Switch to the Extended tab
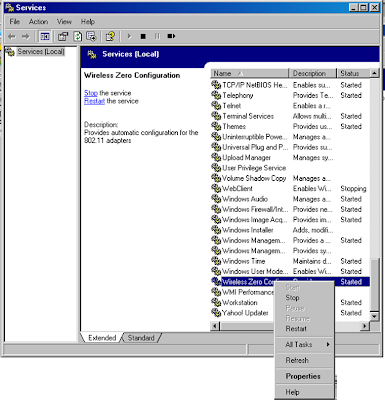Image resolution: width=385 pixels, height=400 pixels. coord(102,338)
